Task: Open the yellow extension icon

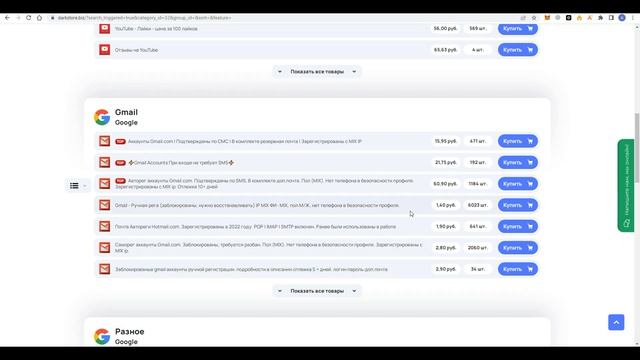Action: coord(579,18)
